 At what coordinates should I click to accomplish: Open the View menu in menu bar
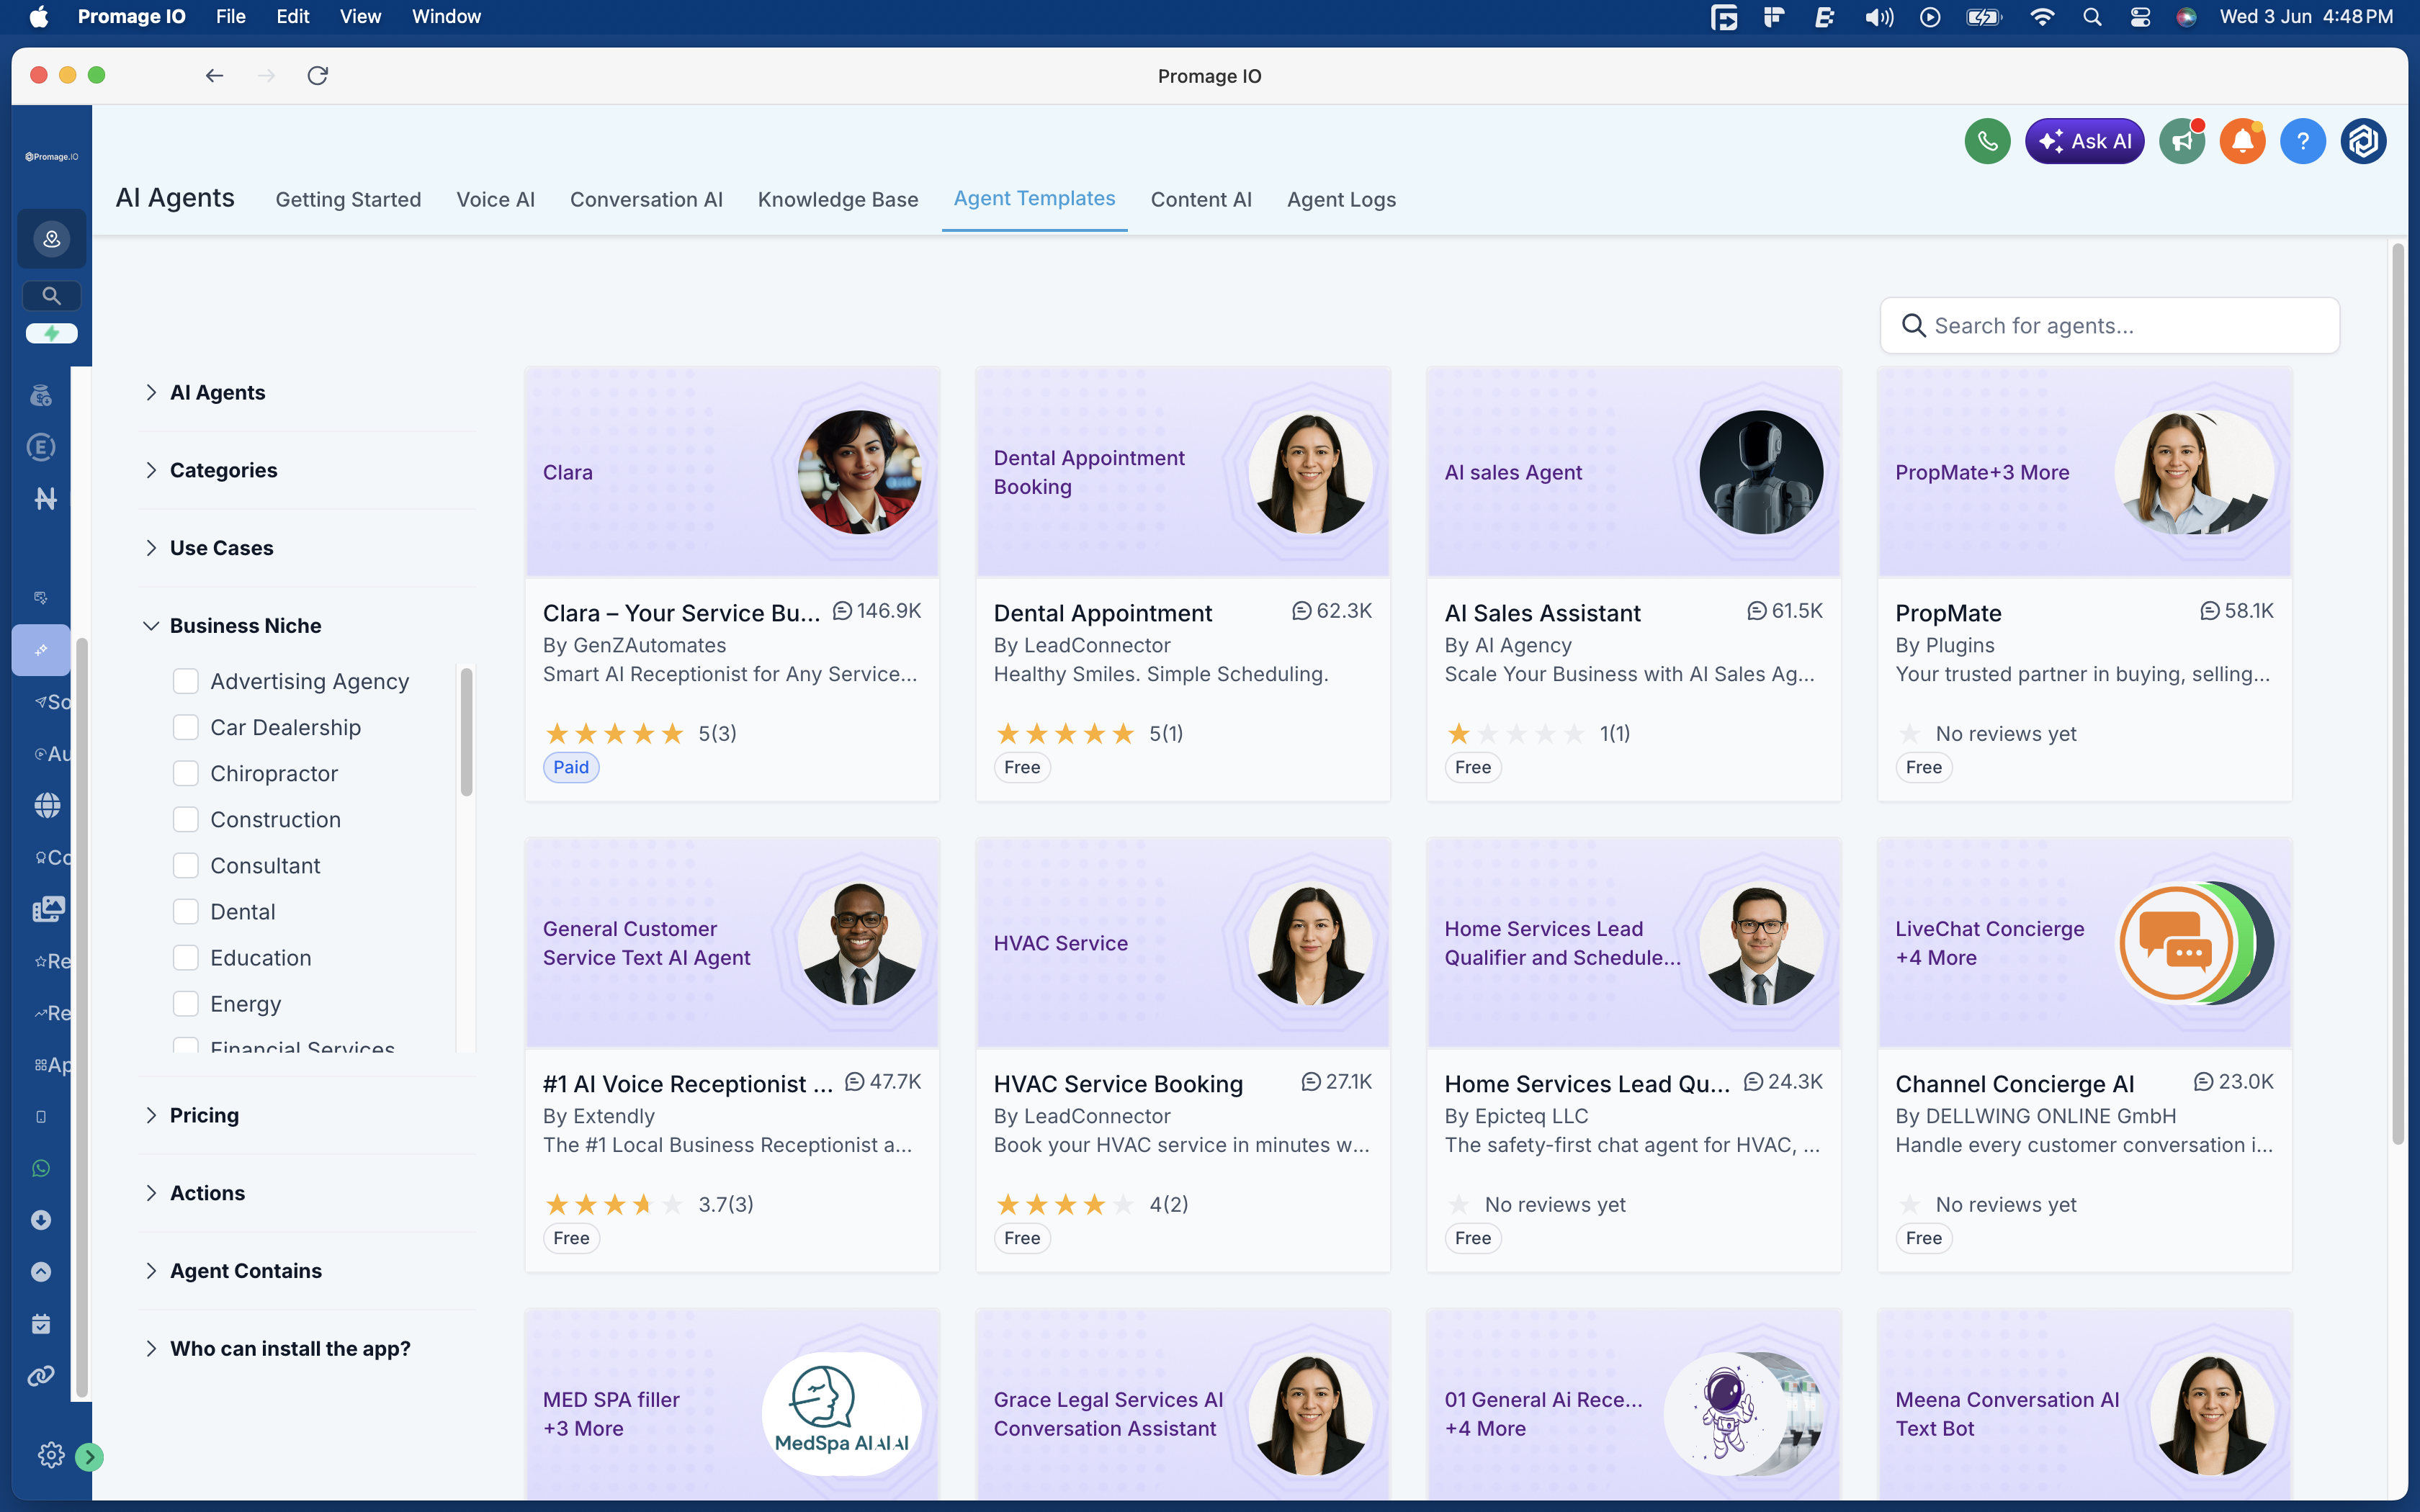pyautogui.click(x=360, y=17)
